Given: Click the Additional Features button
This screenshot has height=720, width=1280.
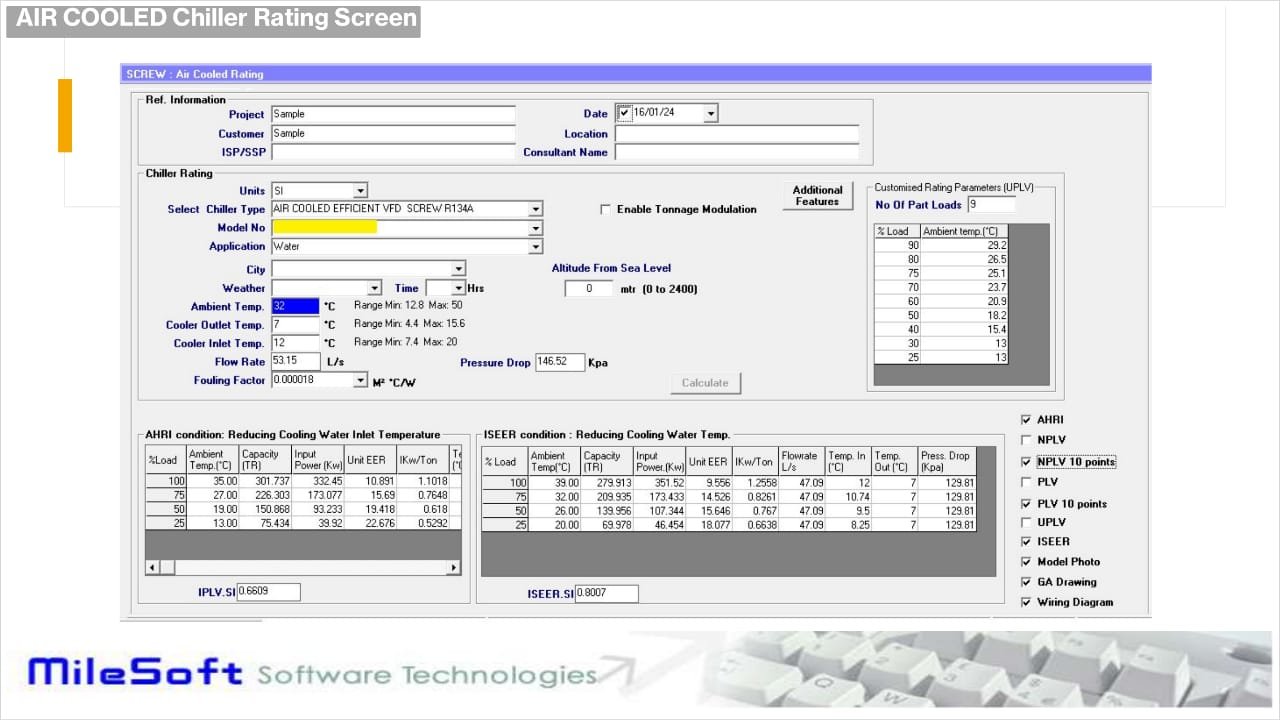Looking at the screenshot, I should (817, 196).
